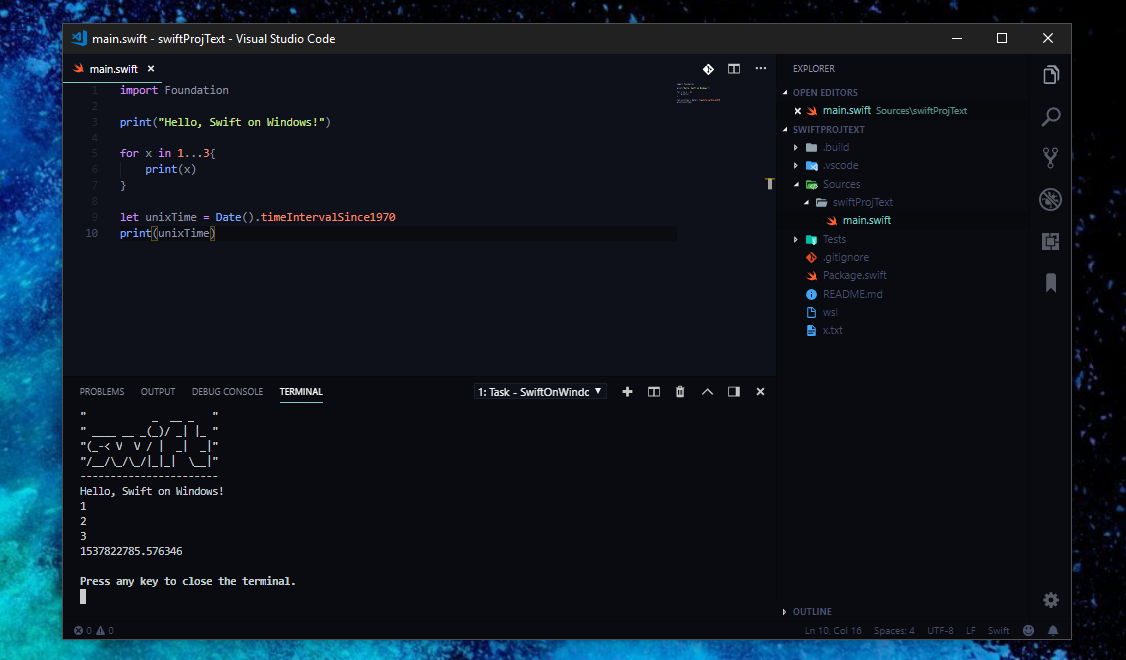Switch to the PROBLEMS tab
1126x660 pixels.
tap(102, 391)
